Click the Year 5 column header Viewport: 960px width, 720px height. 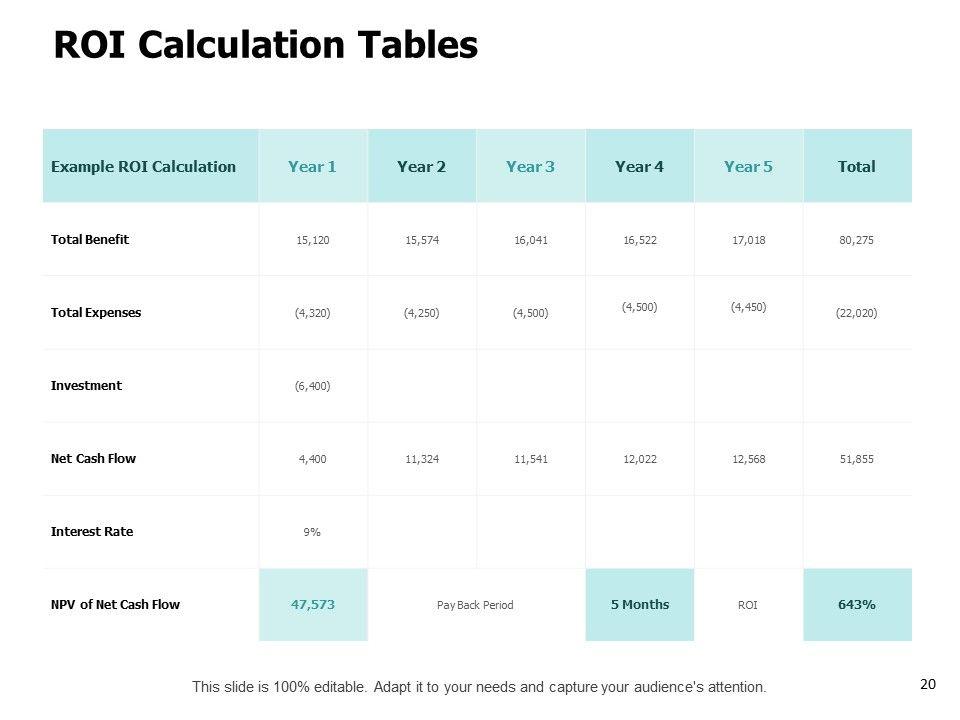click(x=748, y=167)
